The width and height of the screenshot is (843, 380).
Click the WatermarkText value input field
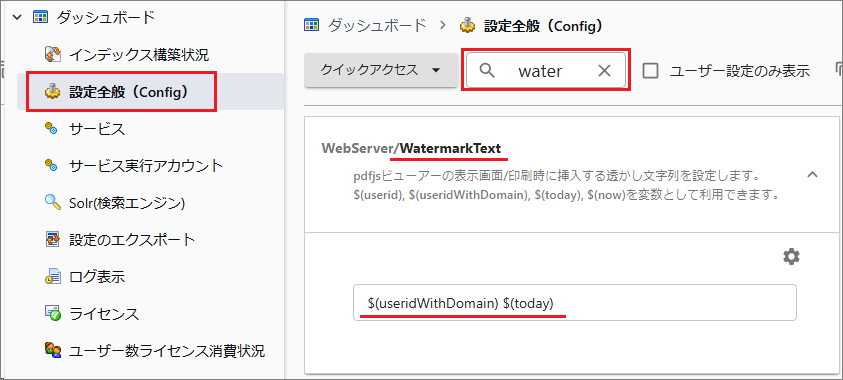pyautogui.click(x=575, y=303)
